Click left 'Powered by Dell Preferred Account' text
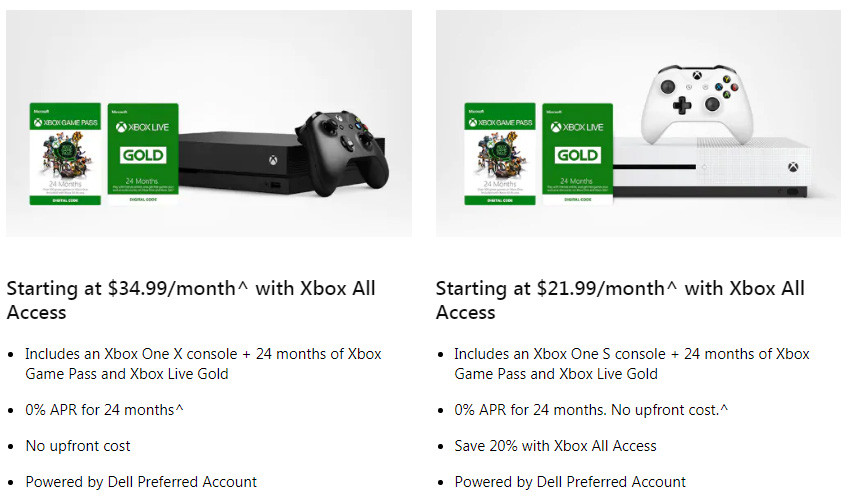Viewport: 848px width, 503px height. (x=141, y=482)
